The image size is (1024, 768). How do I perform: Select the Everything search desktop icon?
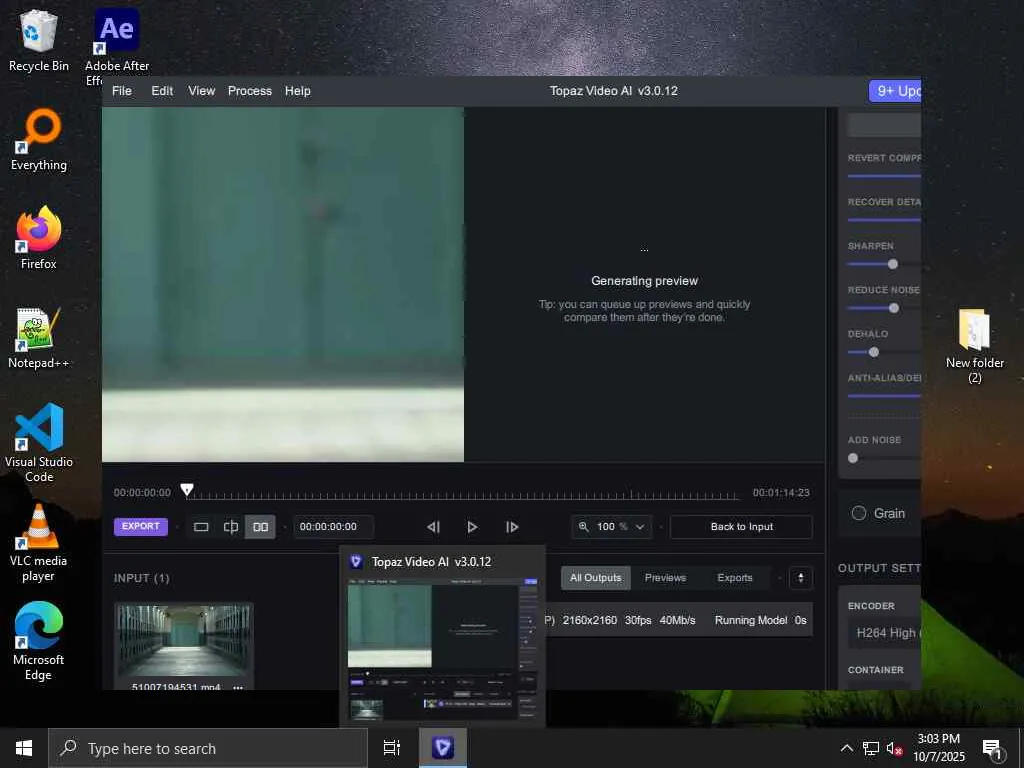[39, 140]
